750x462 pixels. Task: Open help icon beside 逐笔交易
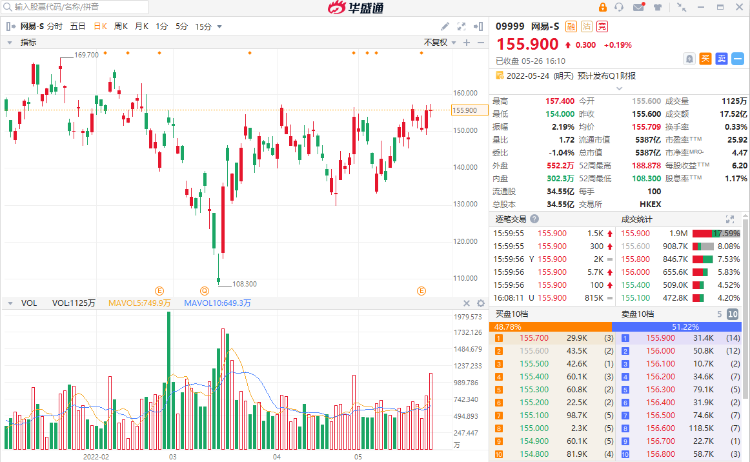coord(534,219)
